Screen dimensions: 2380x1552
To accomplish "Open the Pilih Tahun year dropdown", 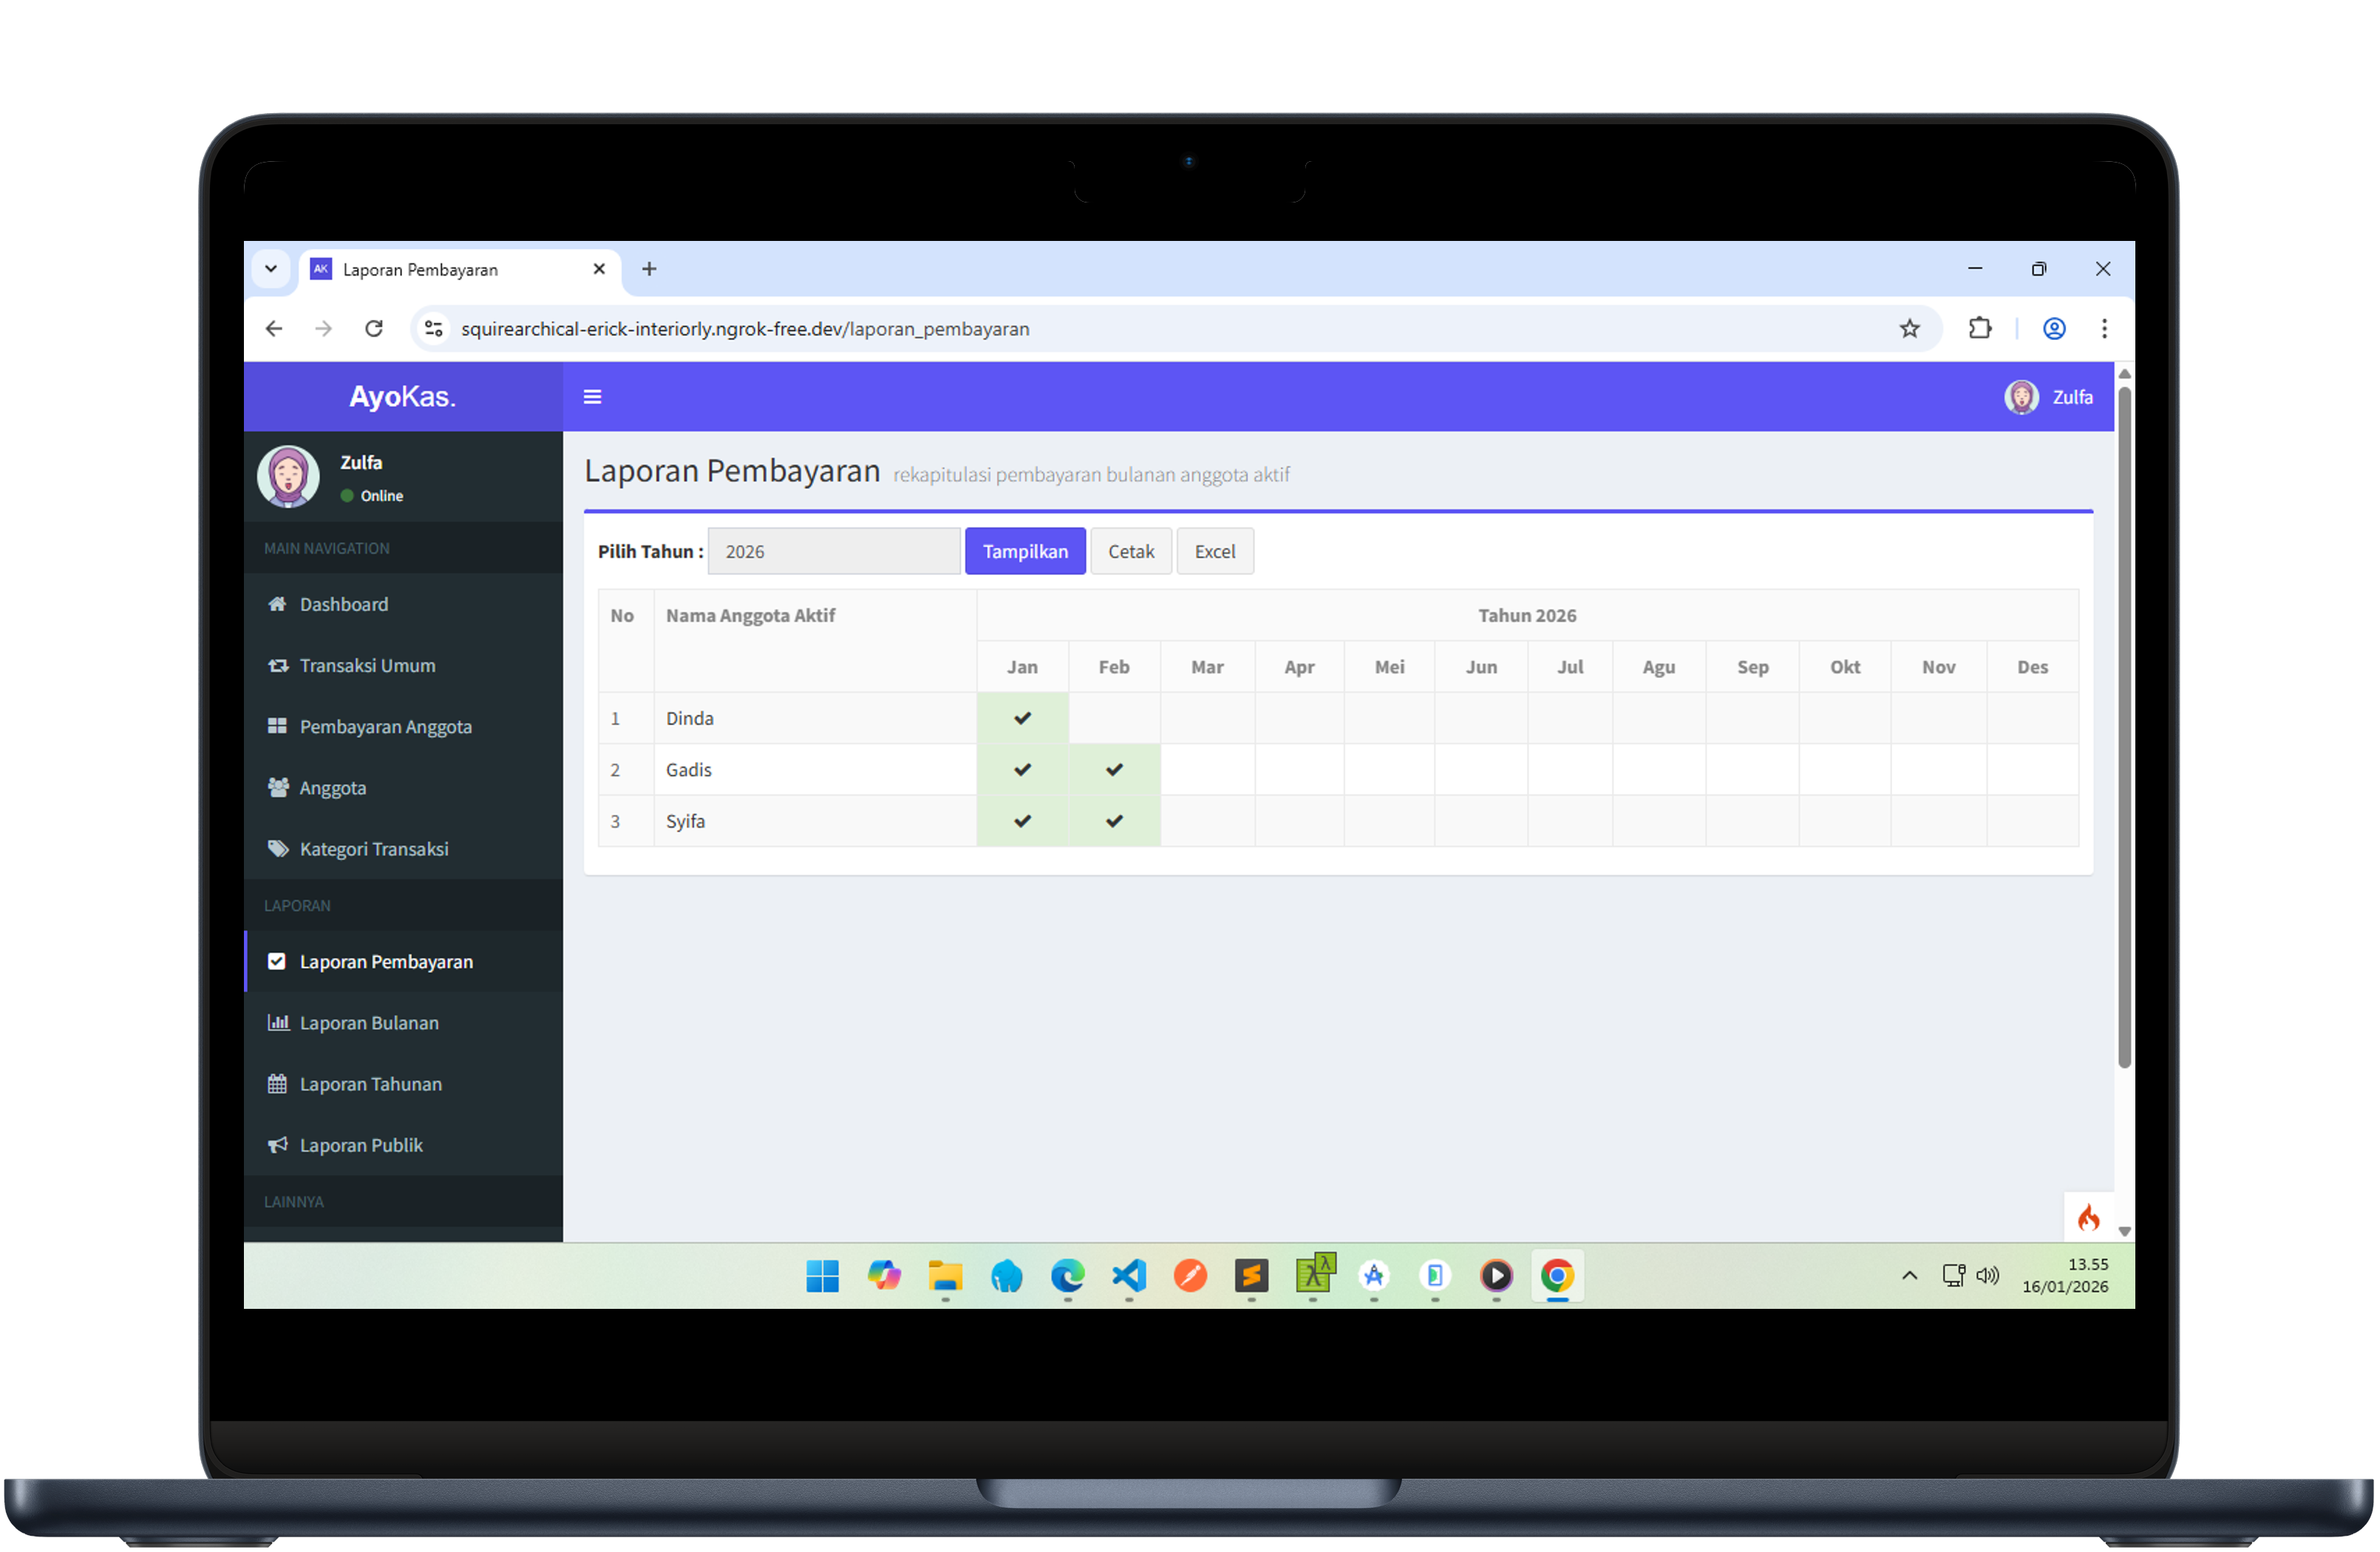I will [833, 551].
